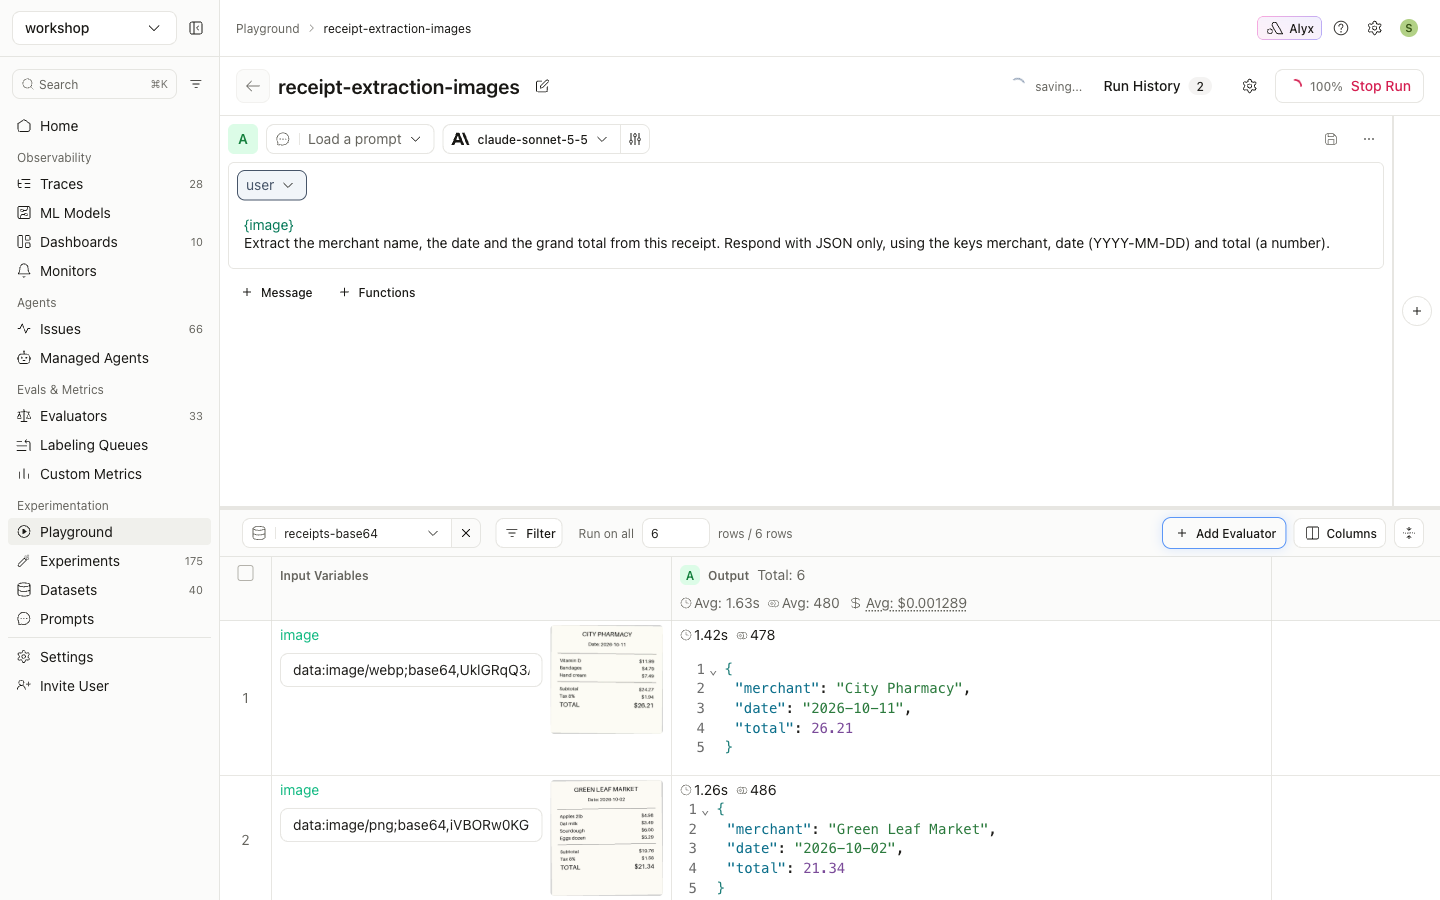Open the user avatar S

[1409, 28]
